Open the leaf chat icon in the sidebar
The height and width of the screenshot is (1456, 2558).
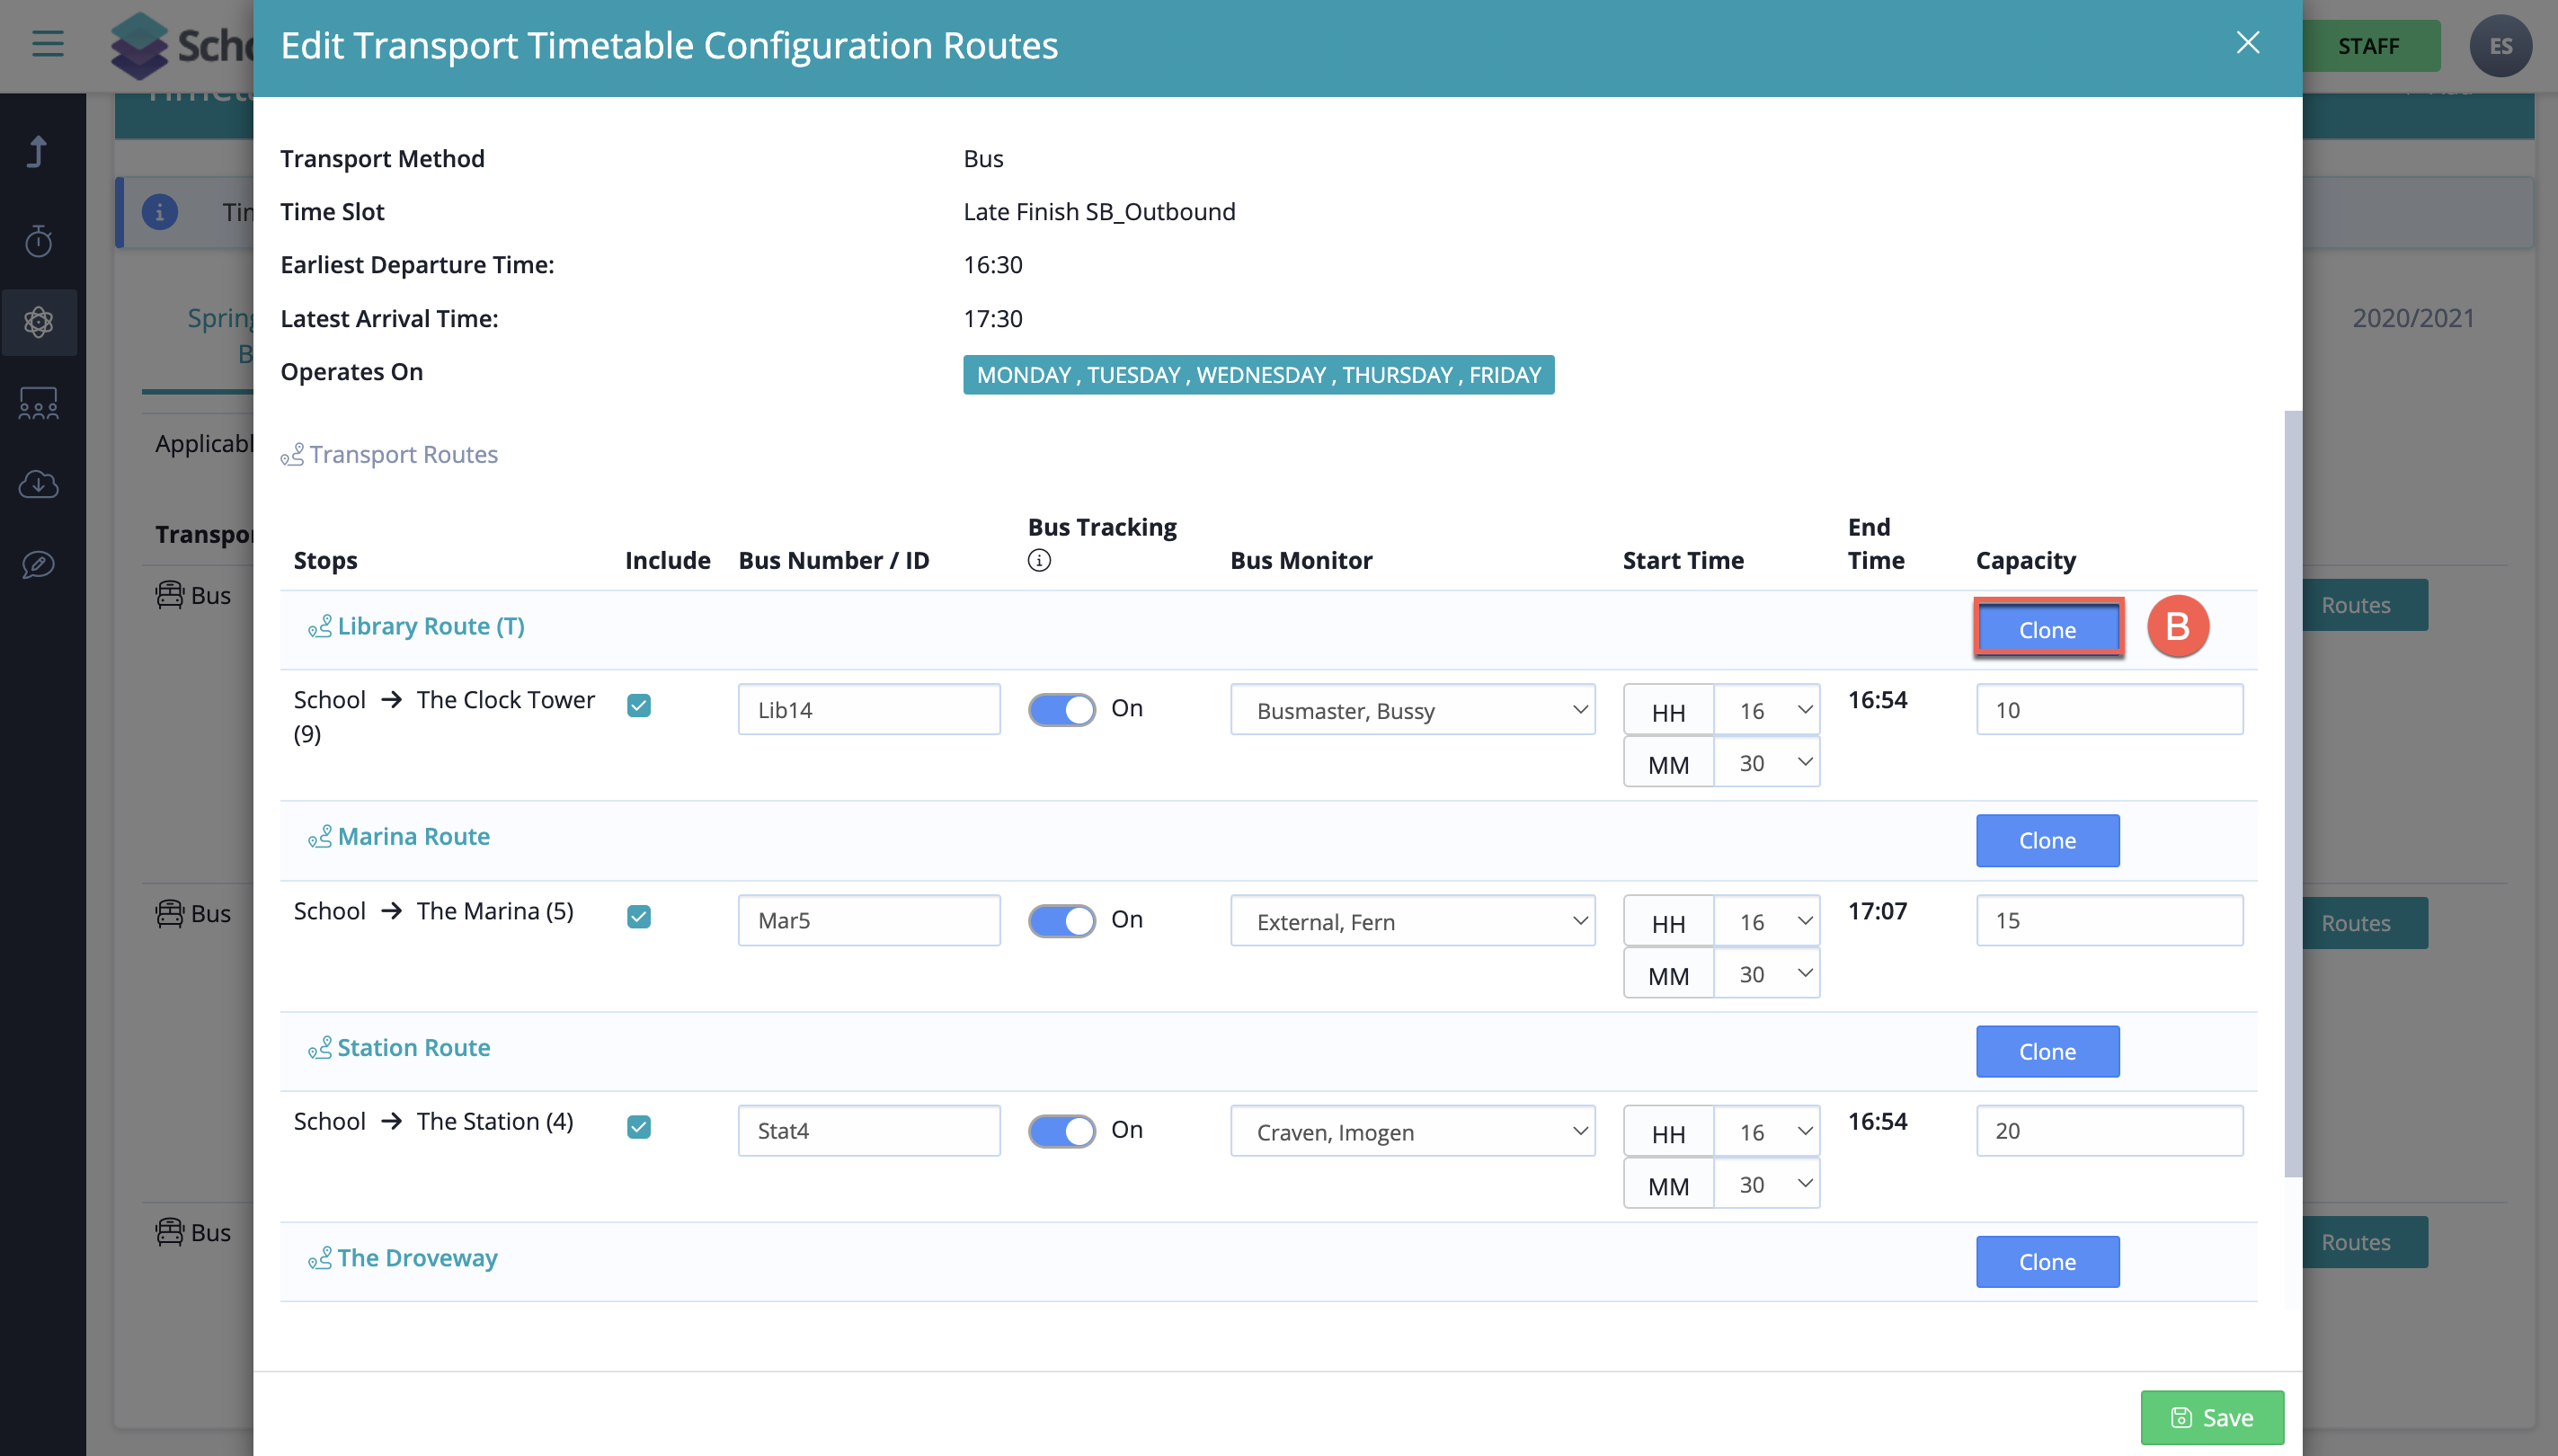pyautogui.click(x=38, y=564)
